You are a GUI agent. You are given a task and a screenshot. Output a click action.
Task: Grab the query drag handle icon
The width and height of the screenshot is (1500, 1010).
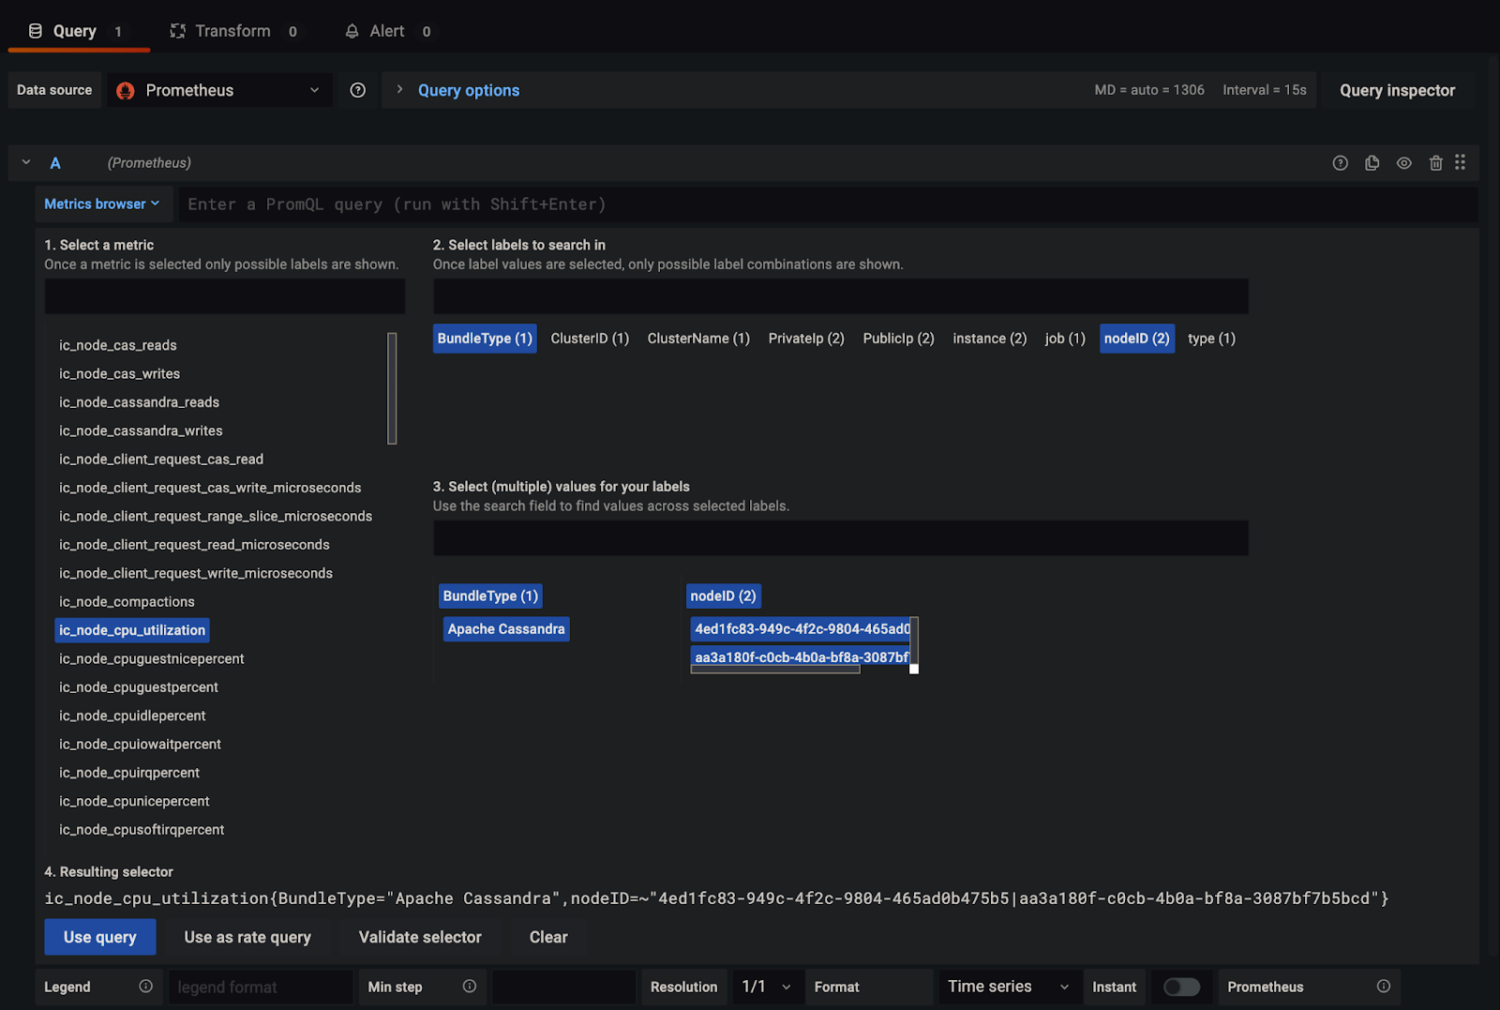point(1460,162)
